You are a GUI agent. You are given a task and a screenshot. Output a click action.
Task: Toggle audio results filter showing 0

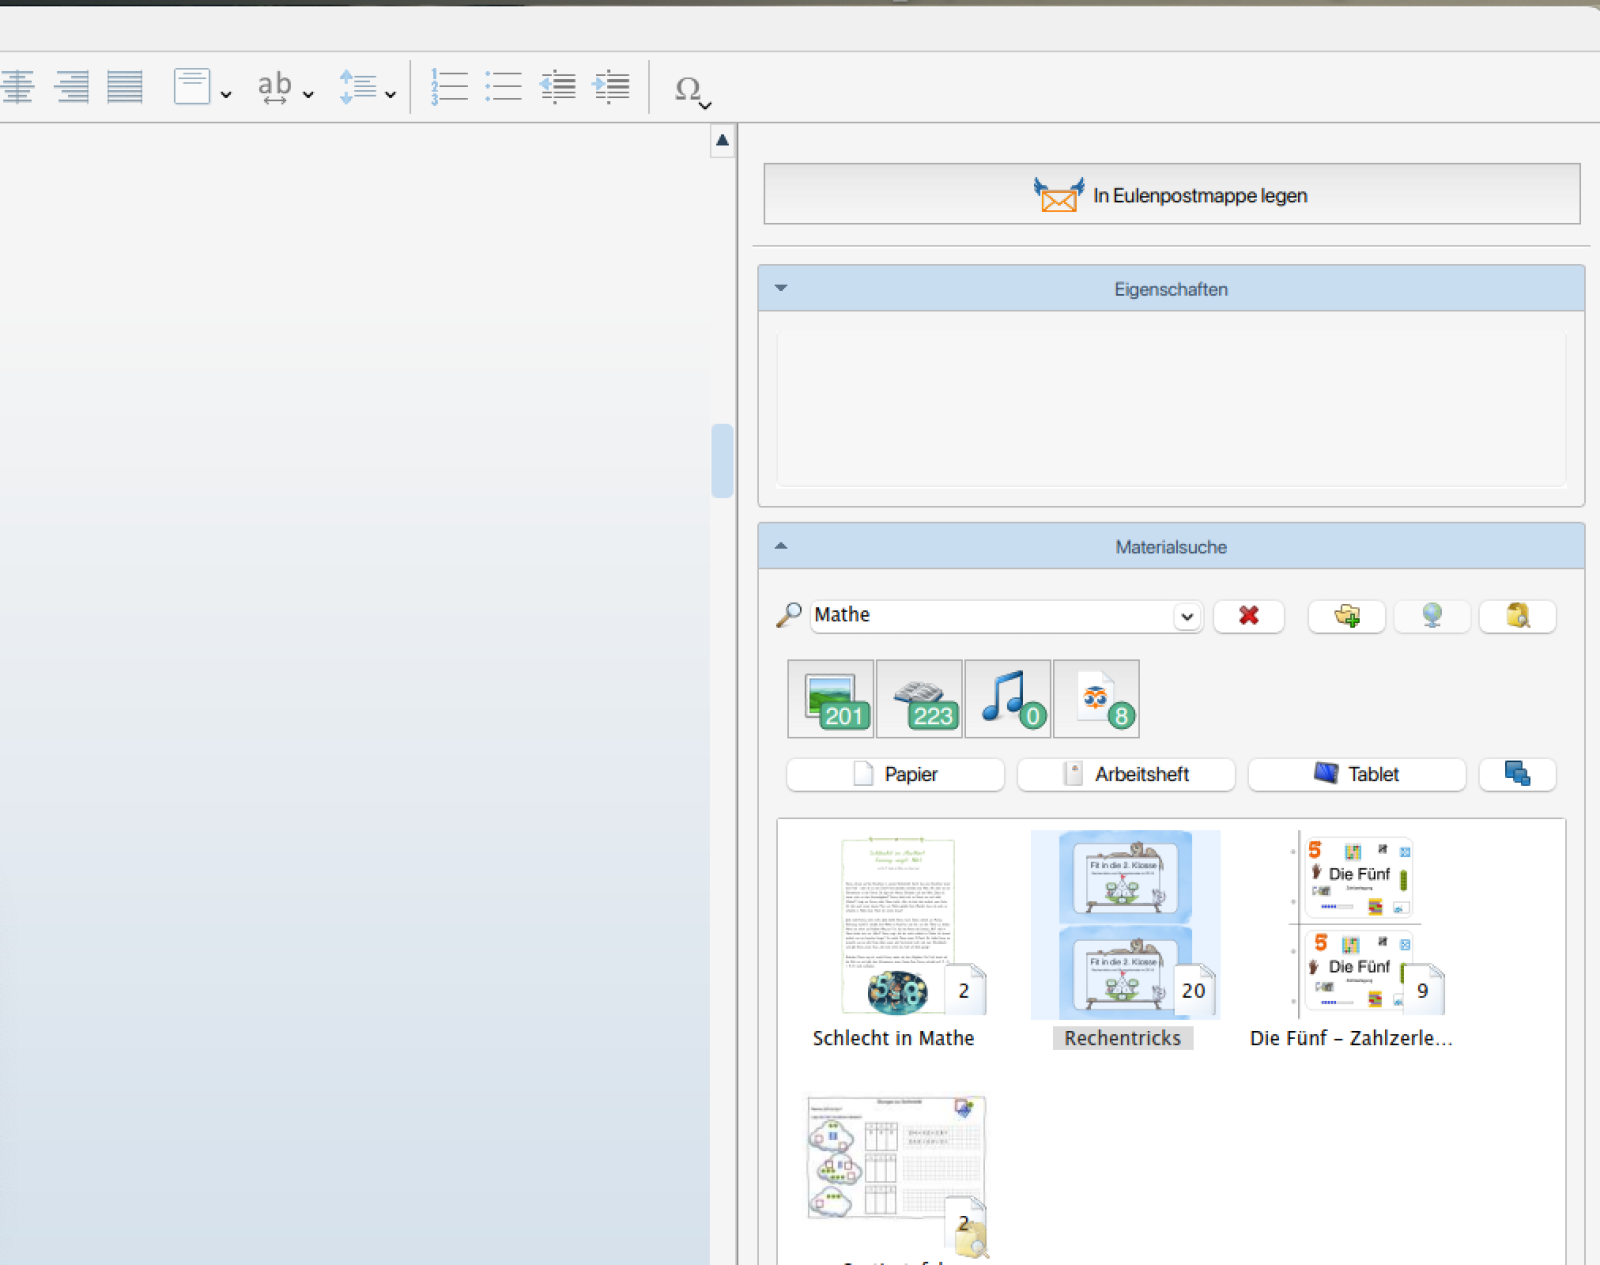(1007, 699)
